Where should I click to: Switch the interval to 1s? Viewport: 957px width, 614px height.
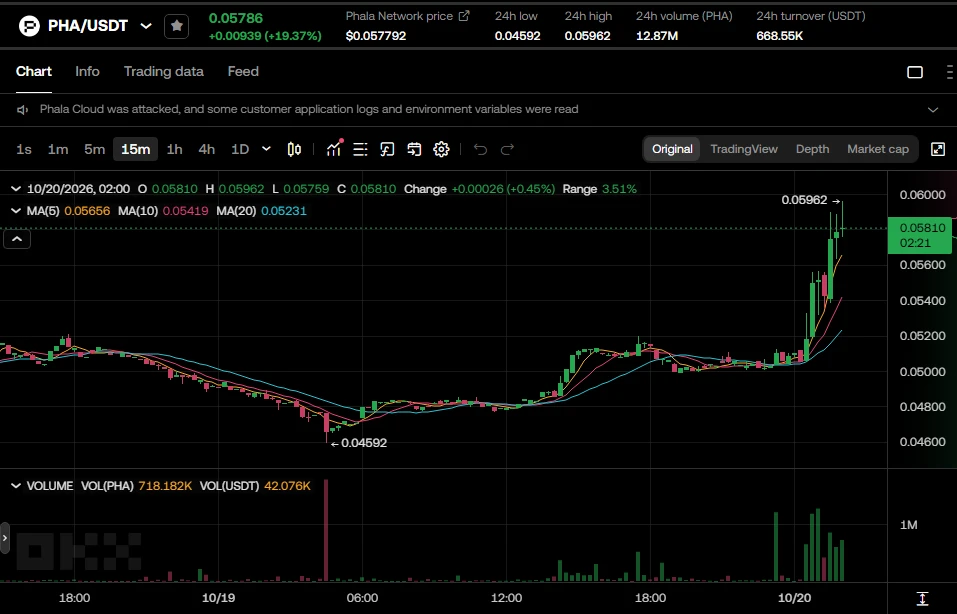coord(24,150)
